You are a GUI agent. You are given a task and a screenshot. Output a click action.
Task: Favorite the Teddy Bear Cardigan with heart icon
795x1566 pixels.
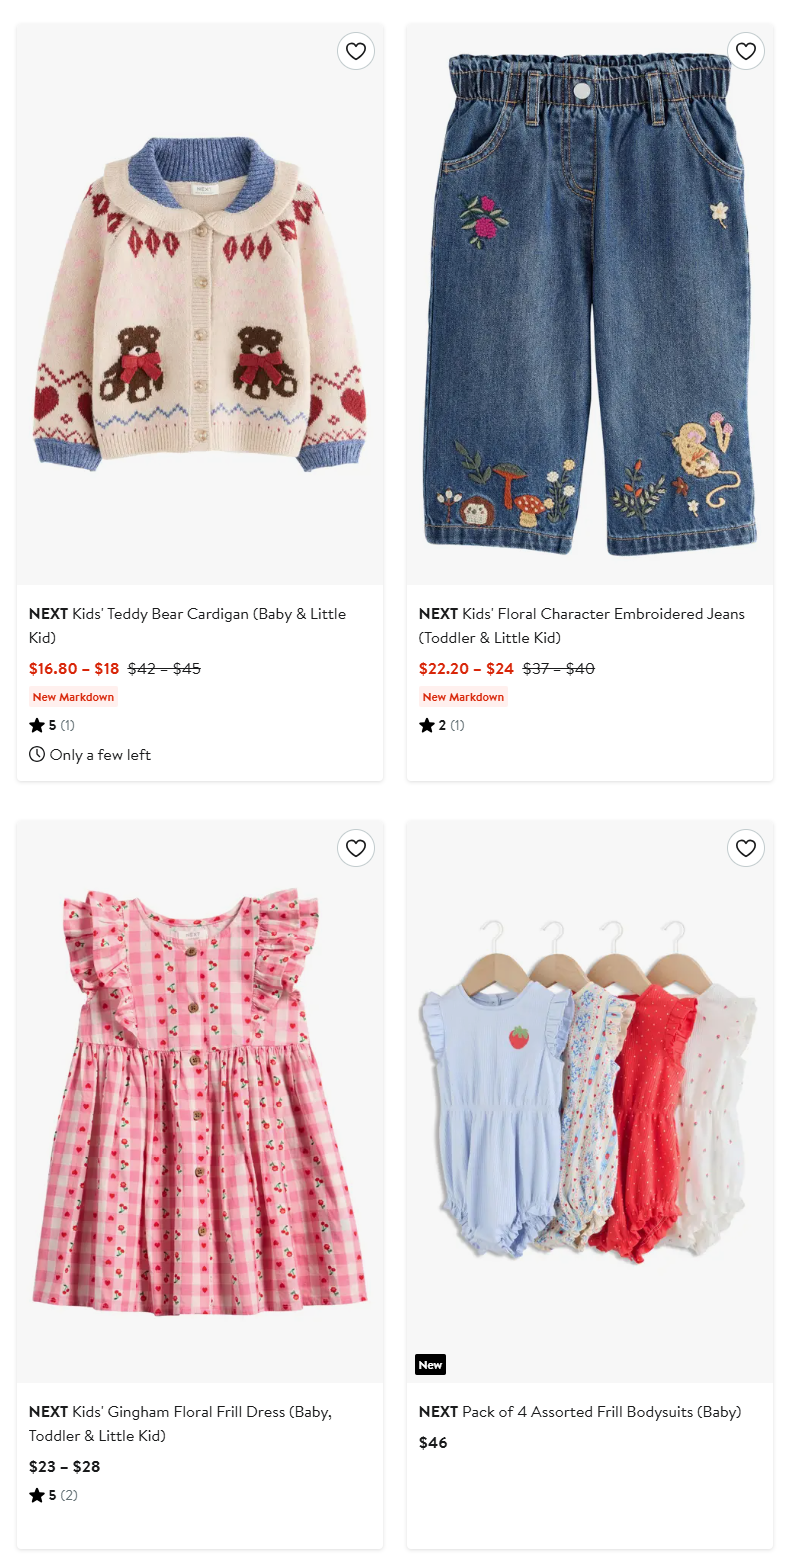coord(356,51)
